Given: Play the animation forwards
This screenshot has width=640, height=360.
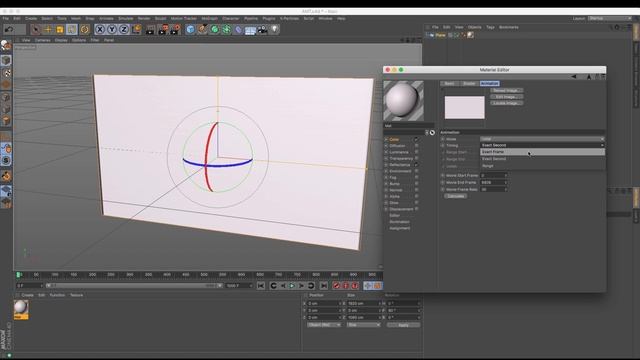Looking at the screenshot, I should pyautogui.click(x=292, y=286).
